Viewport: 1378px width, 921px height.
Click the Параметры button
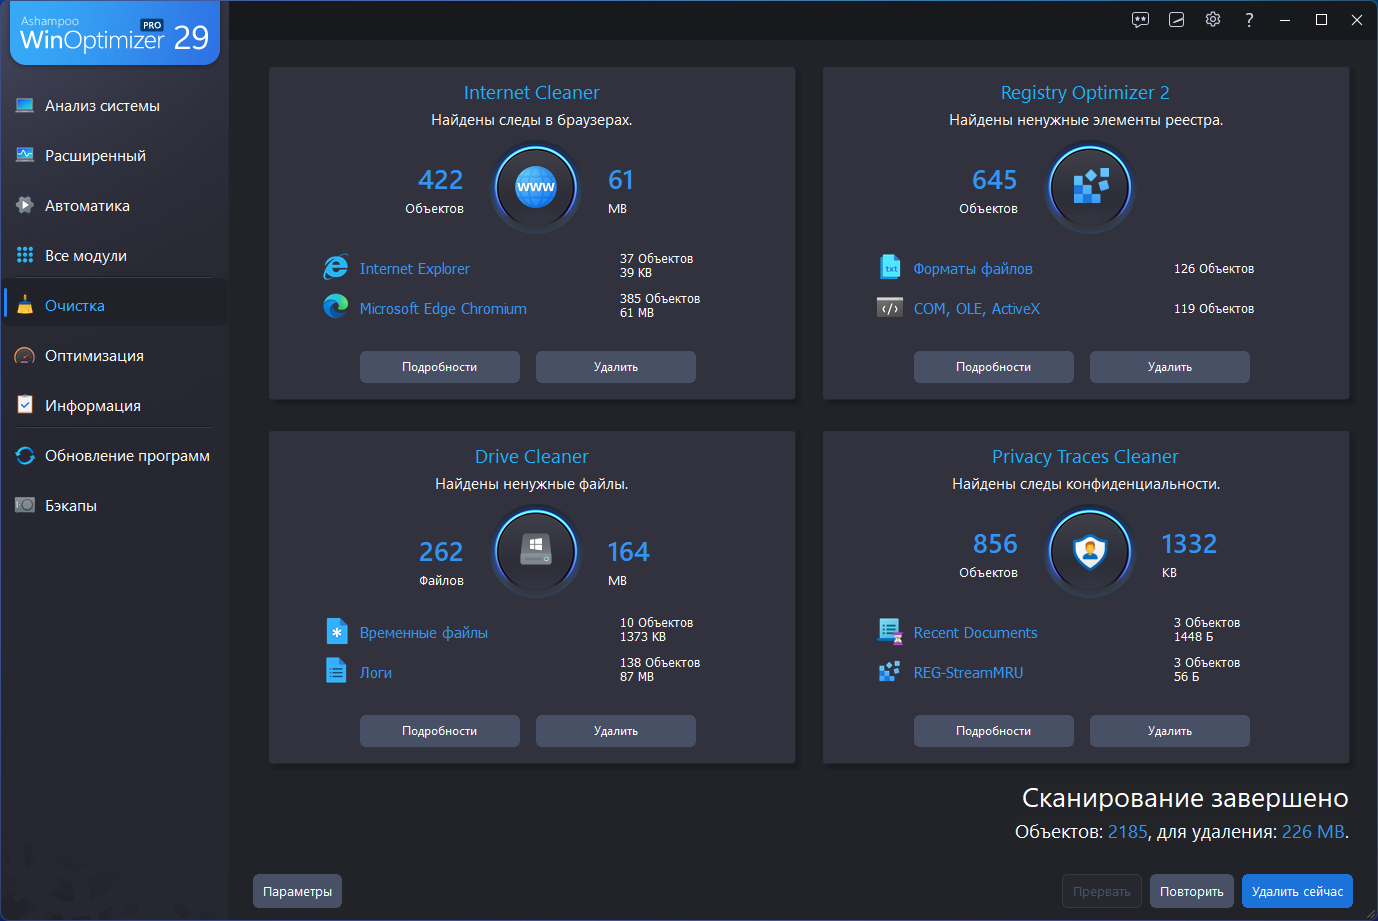[x=297, y=891]
